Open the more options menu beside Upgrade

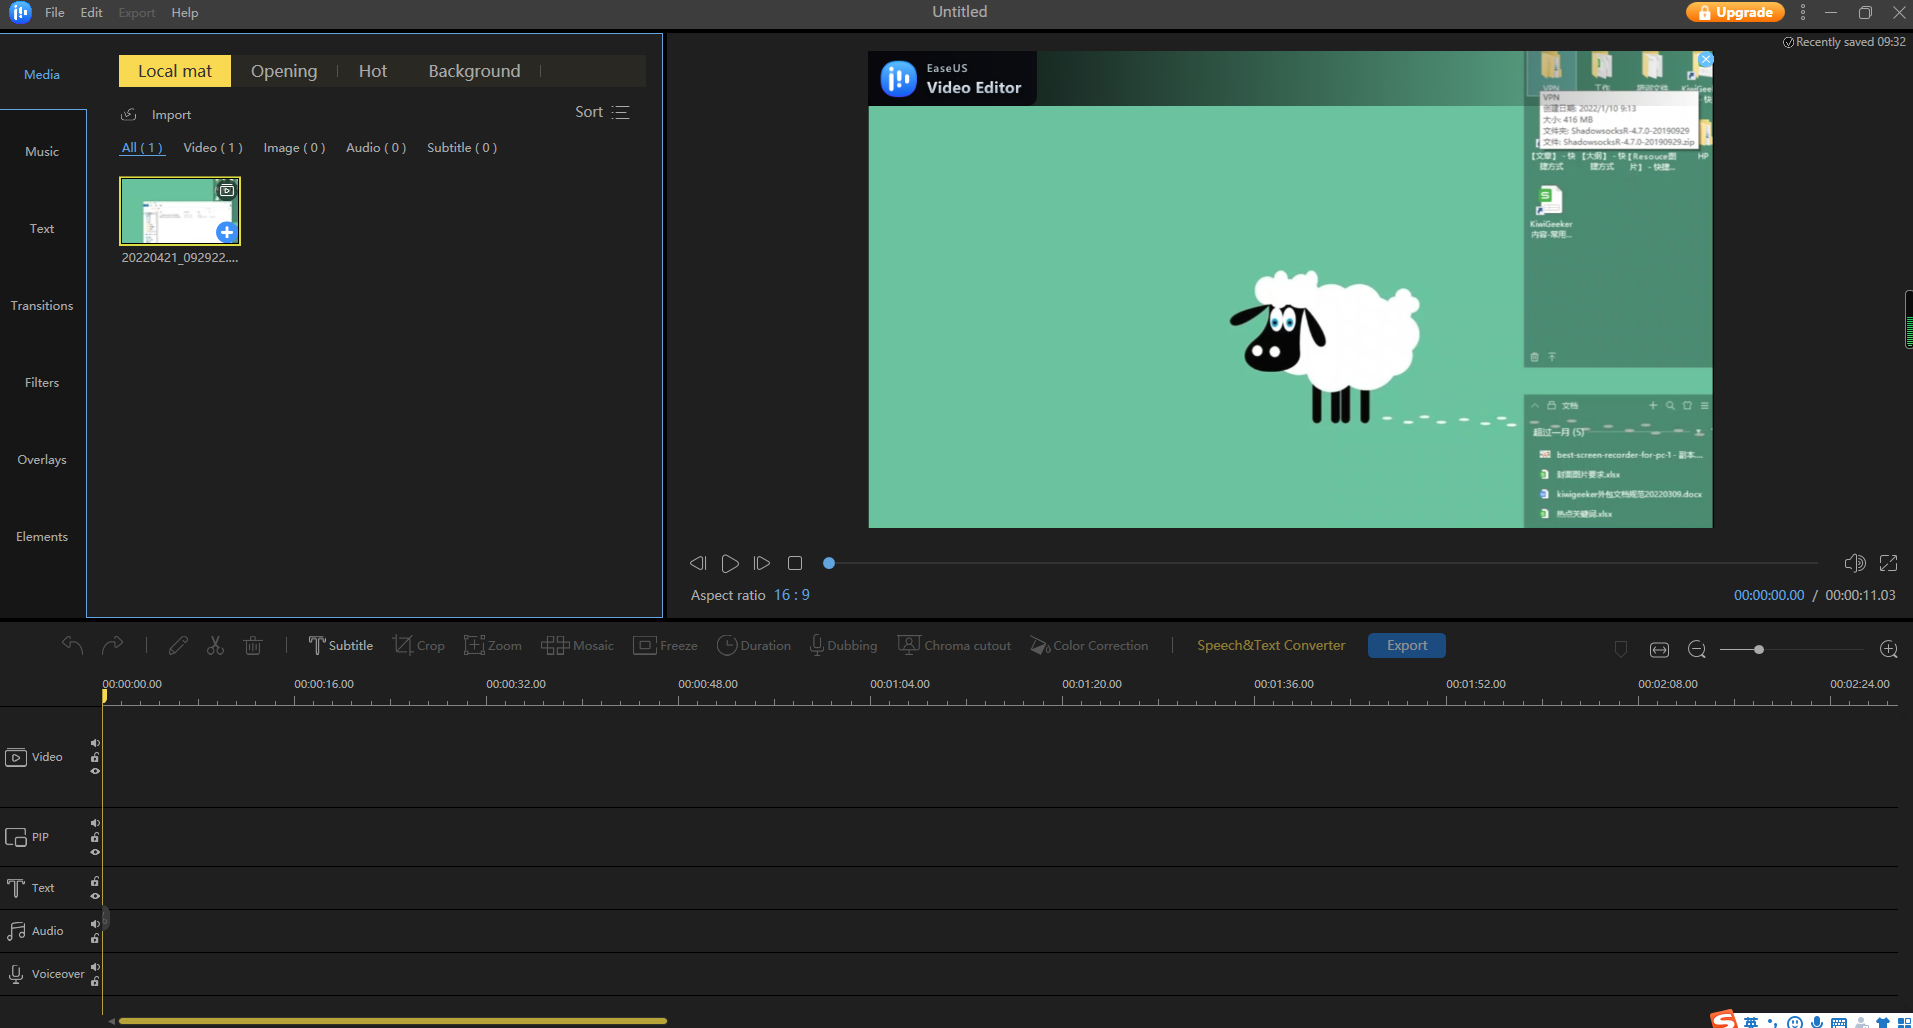[1803, 13]
